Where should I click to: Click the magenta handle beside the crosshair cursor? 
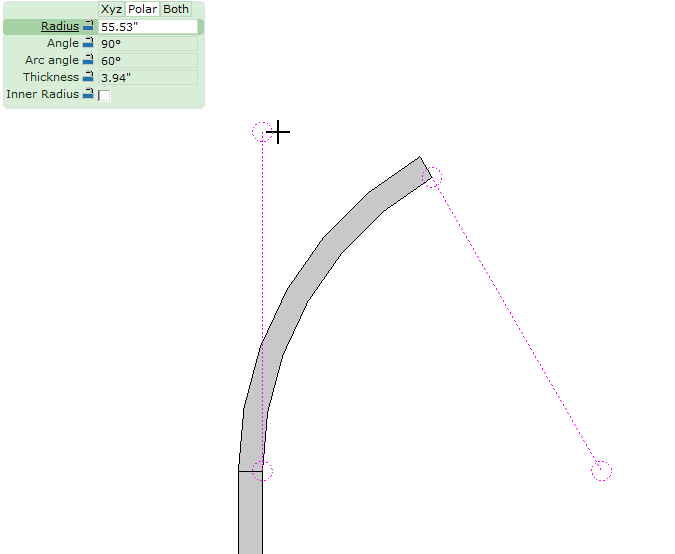(x=262, y=132)
